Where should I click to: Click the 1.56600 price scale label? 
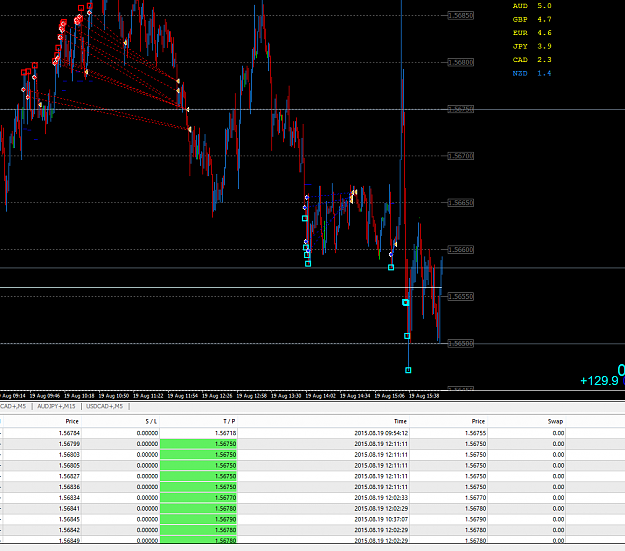coord(461,250)
